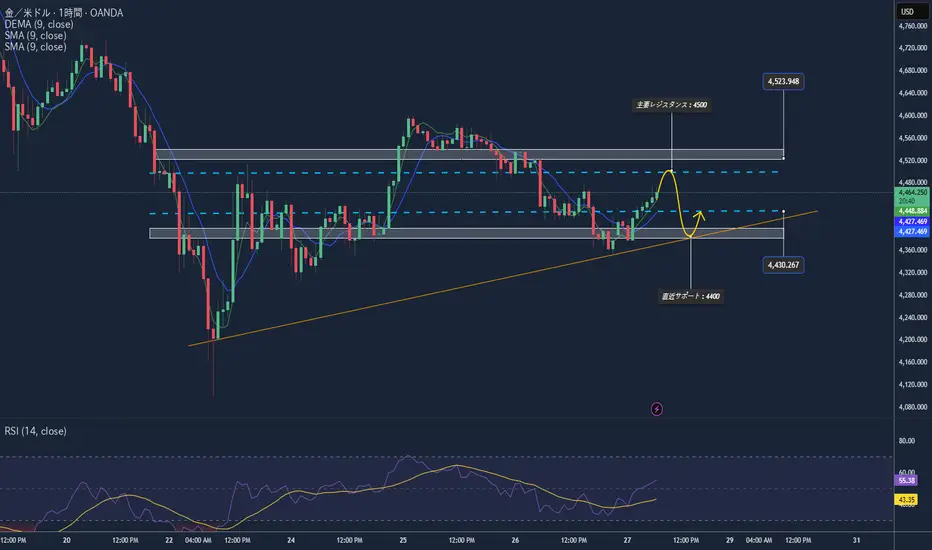This screenshot has width=932, height=550.
Task: Click the 80.00 level on RSI scale
Action: [x=906, y=441]
